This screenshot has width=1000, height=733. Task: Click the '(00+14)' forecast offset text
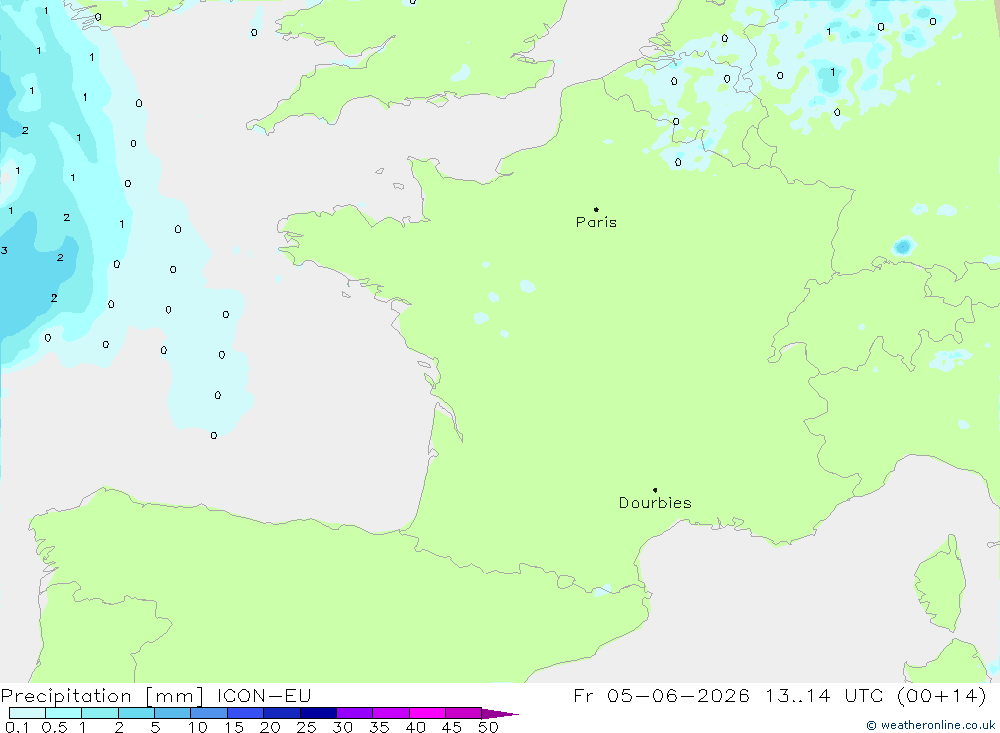coord(941,695)
